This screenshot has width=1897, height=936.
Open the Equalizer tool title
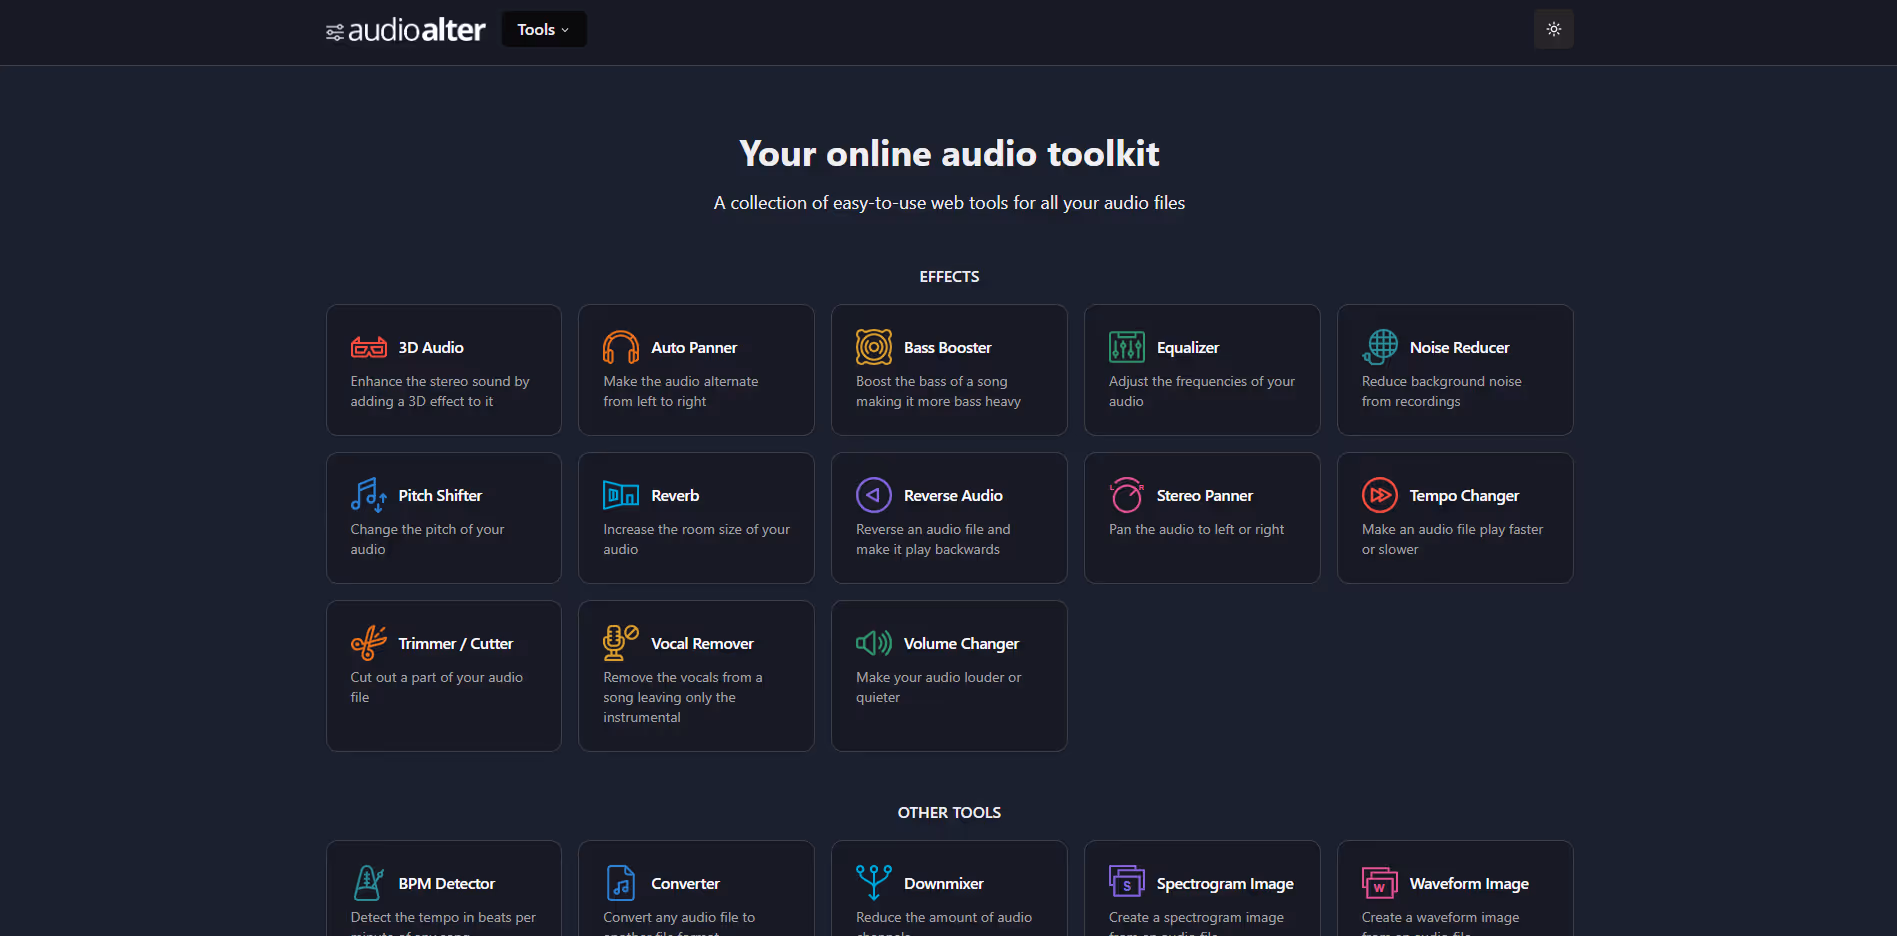coord(1188,348)
